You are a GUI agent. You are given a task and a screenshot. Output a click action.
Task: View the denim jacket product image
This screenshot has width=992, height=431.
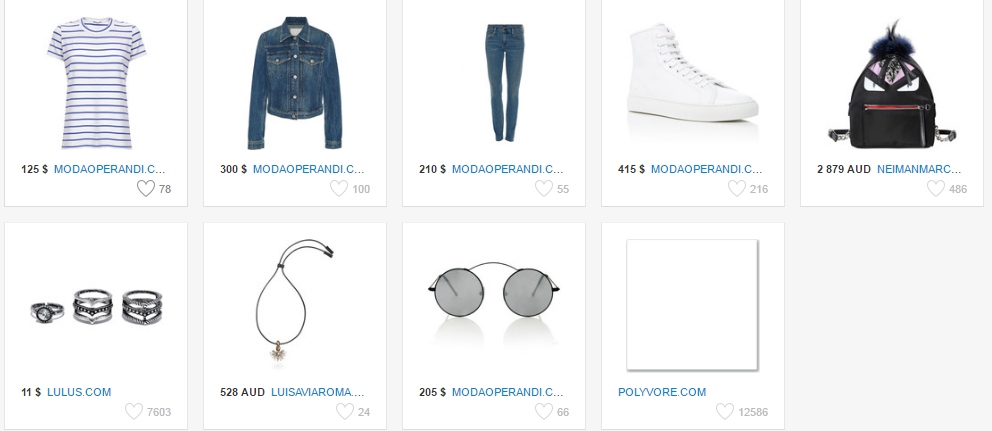[x=295, y=83]
